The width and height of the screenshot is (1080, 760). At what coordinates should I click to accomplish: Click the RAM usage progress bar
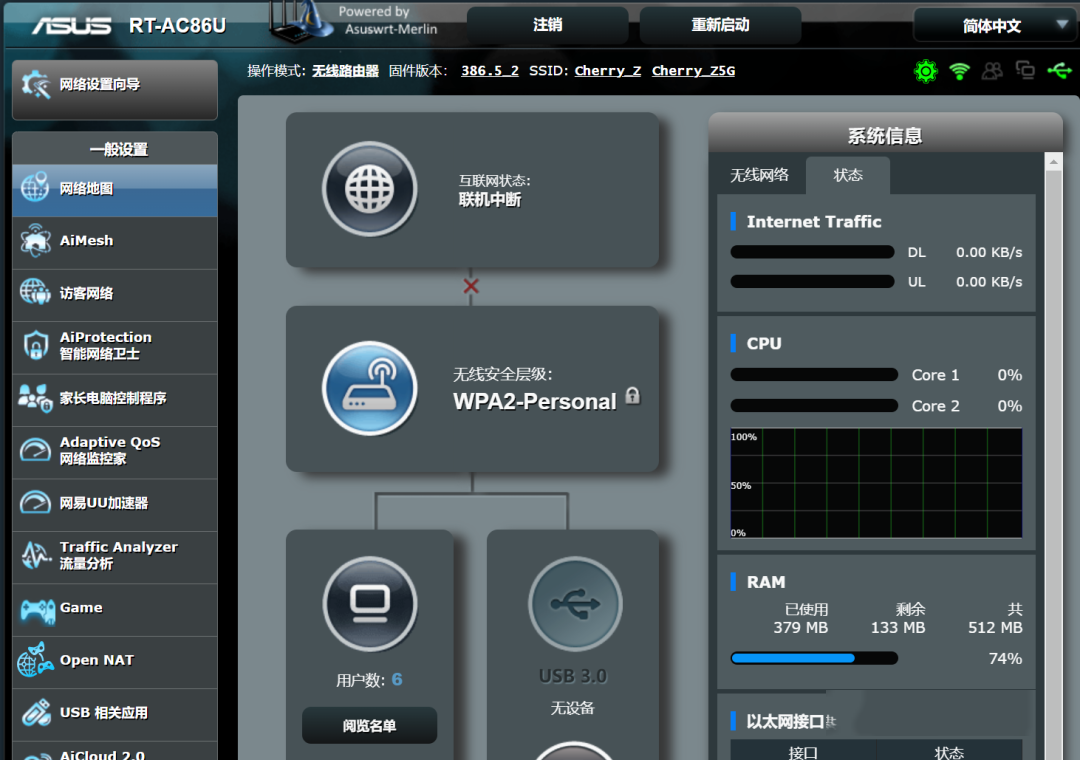pos(814,658)
